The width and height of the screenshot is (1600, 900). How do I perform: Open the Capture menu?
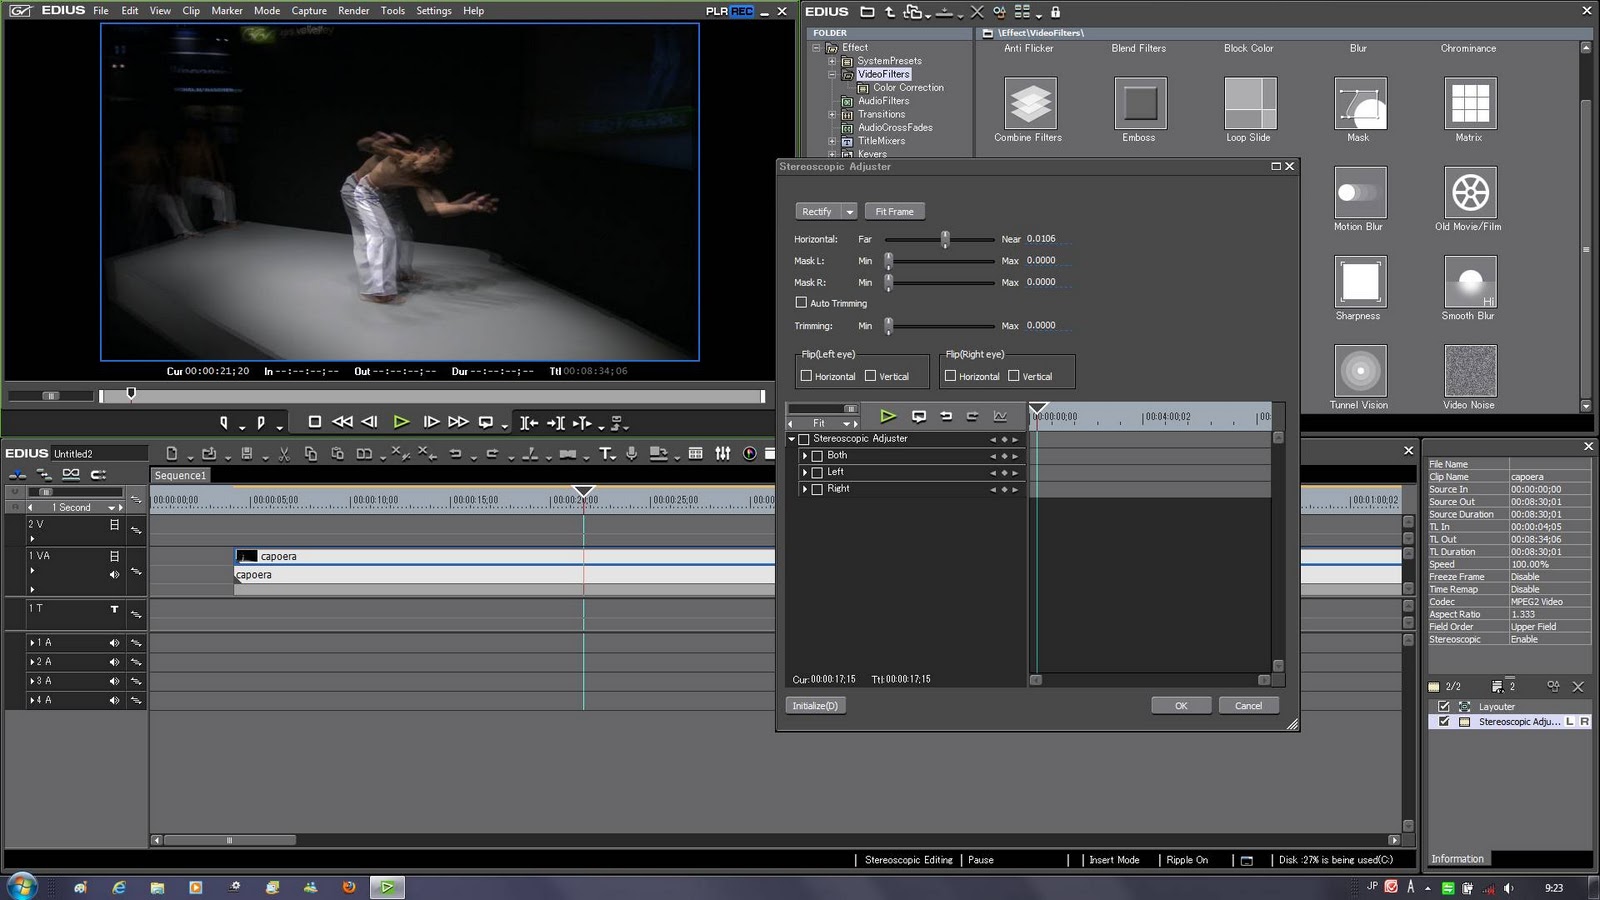(x=309, y=11)
